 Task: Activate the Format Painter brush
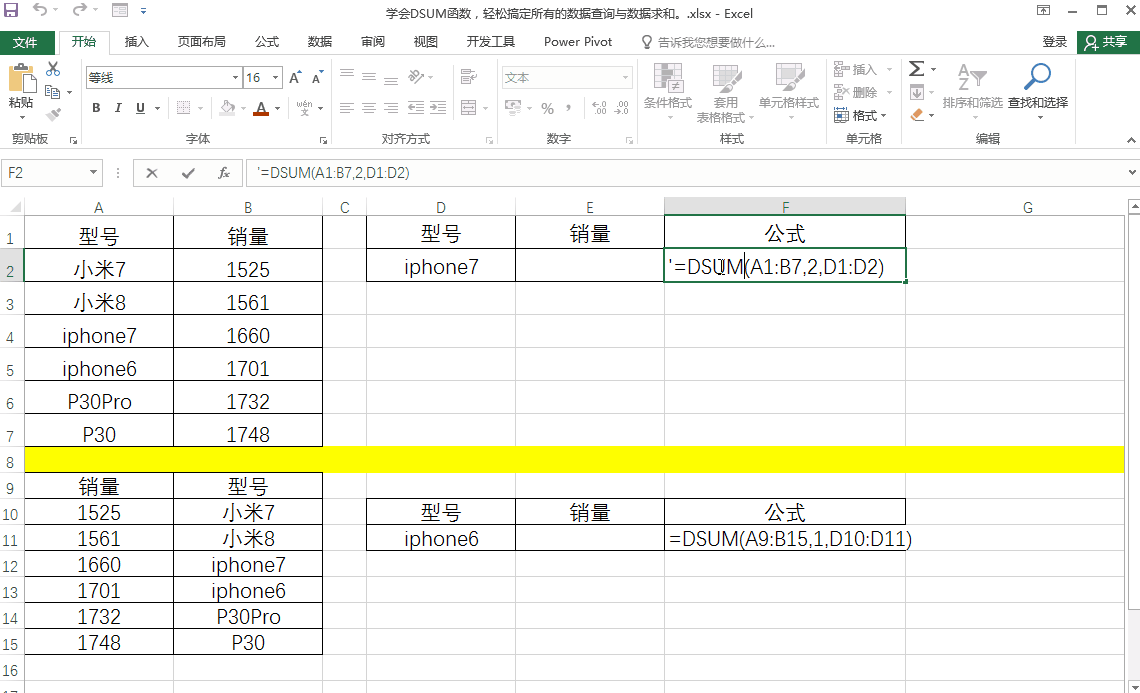coord(53,114)
